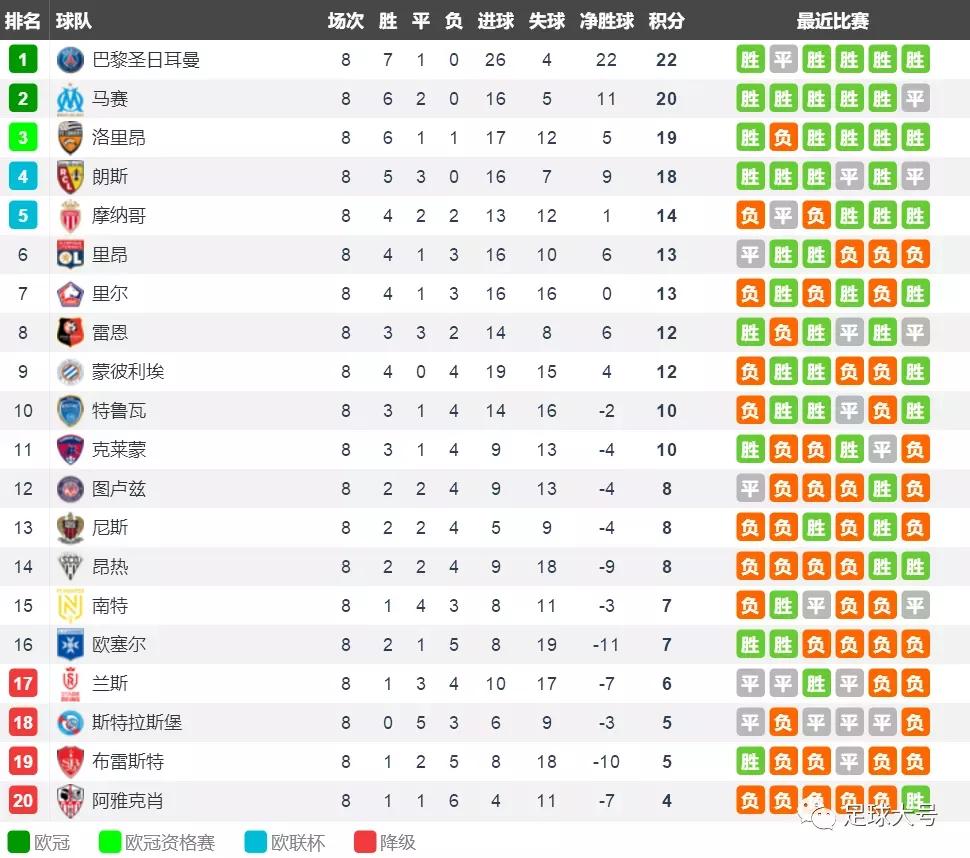Viewport: 970px width, 858px height.
Task: Click the red 降级 legend swatch
Action: click(364, 842)
